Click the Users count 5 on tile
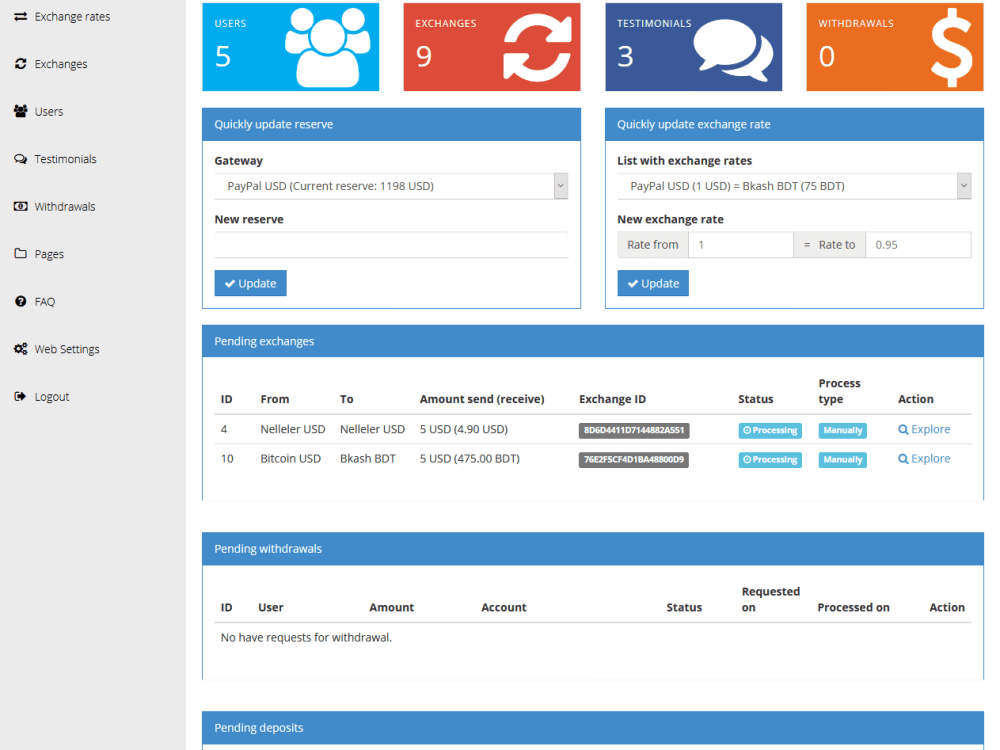This screenshot has height=750, width=1000. (223, 56)
